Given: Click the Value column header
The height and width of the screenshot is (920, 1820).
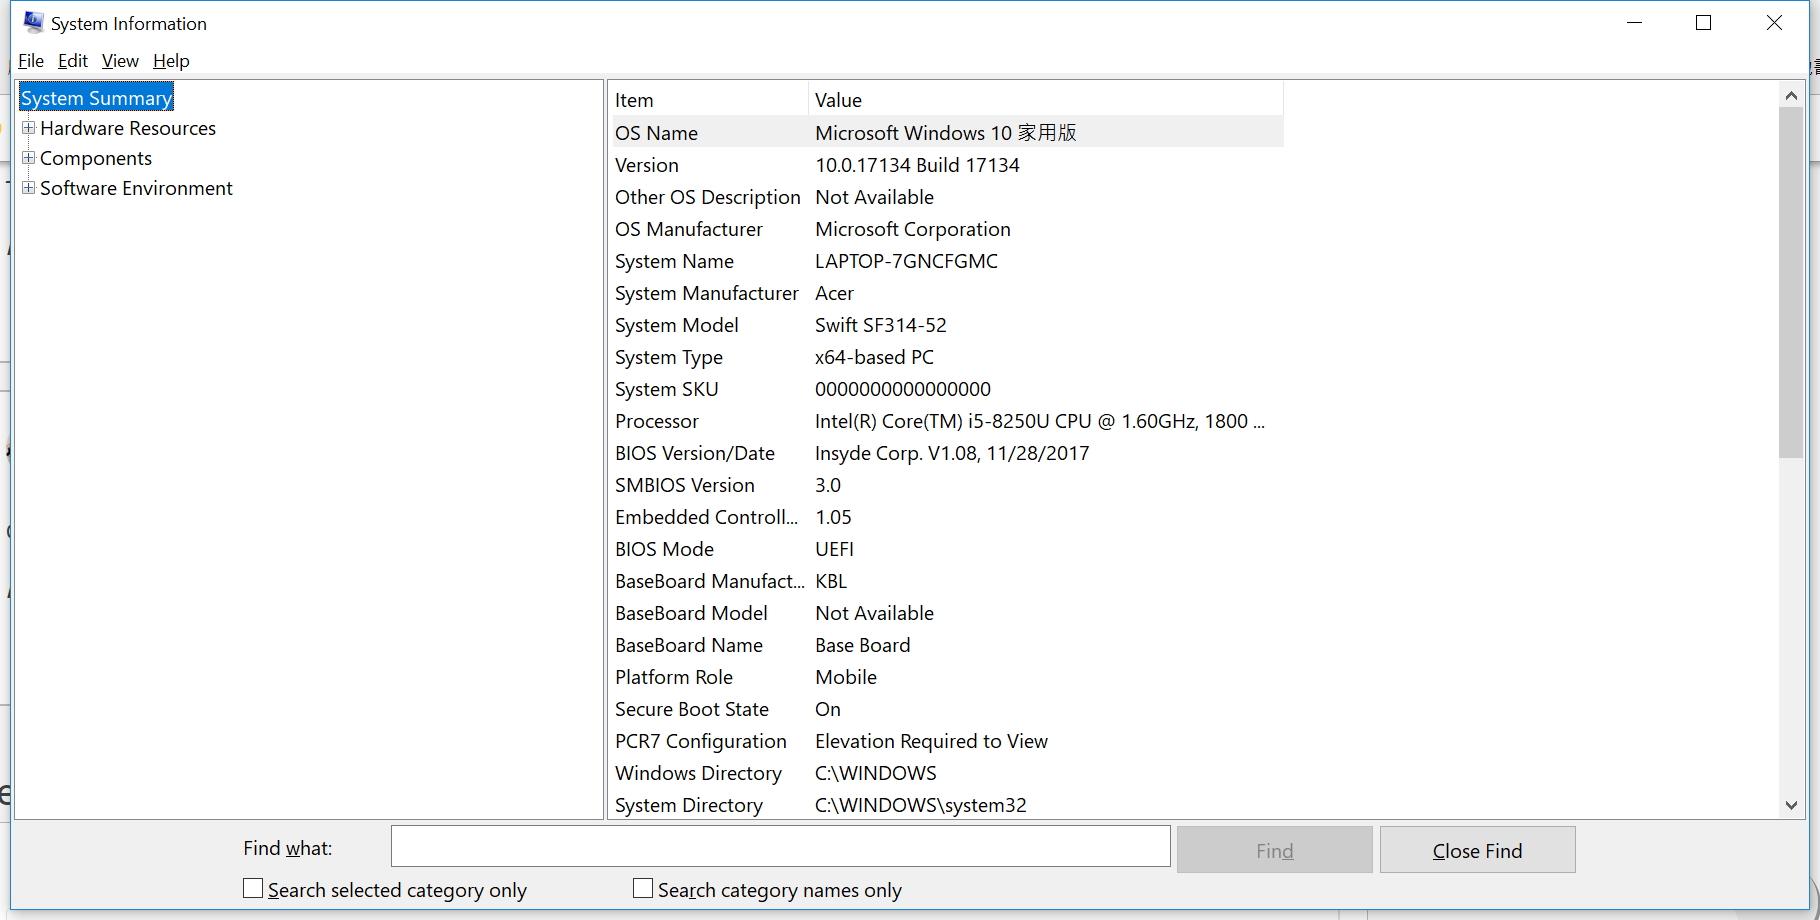Looking at the screenshot, I should coord(1045,100).
